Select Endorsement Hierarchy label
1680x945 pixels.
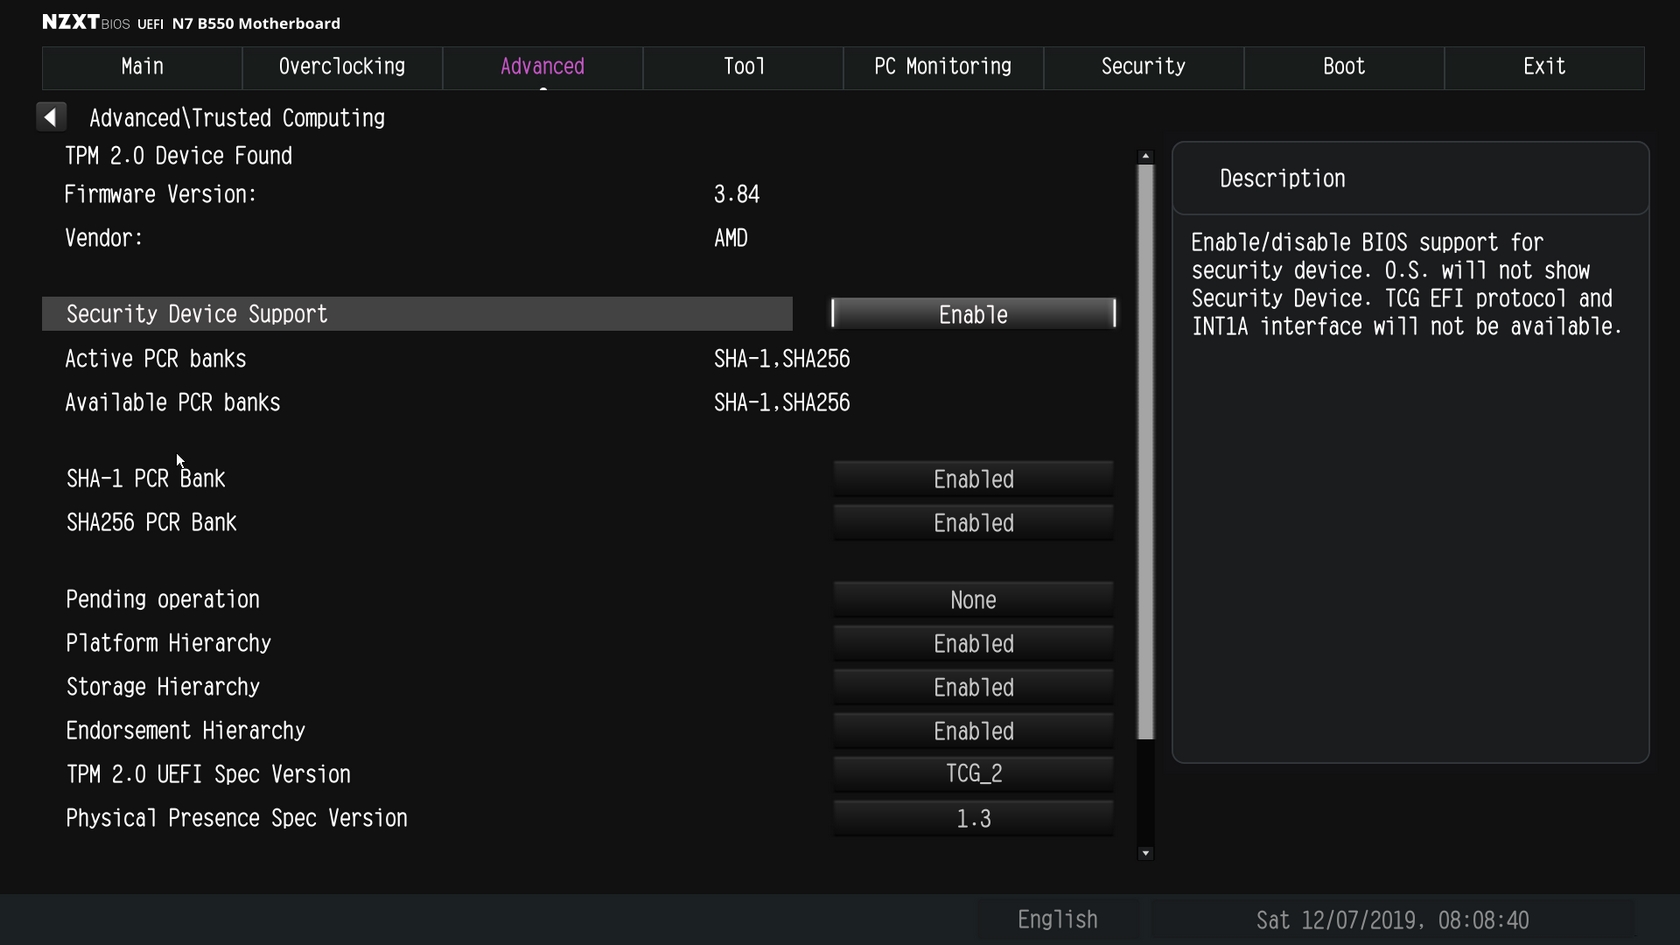pyautogui.click(x=185, y=731)
